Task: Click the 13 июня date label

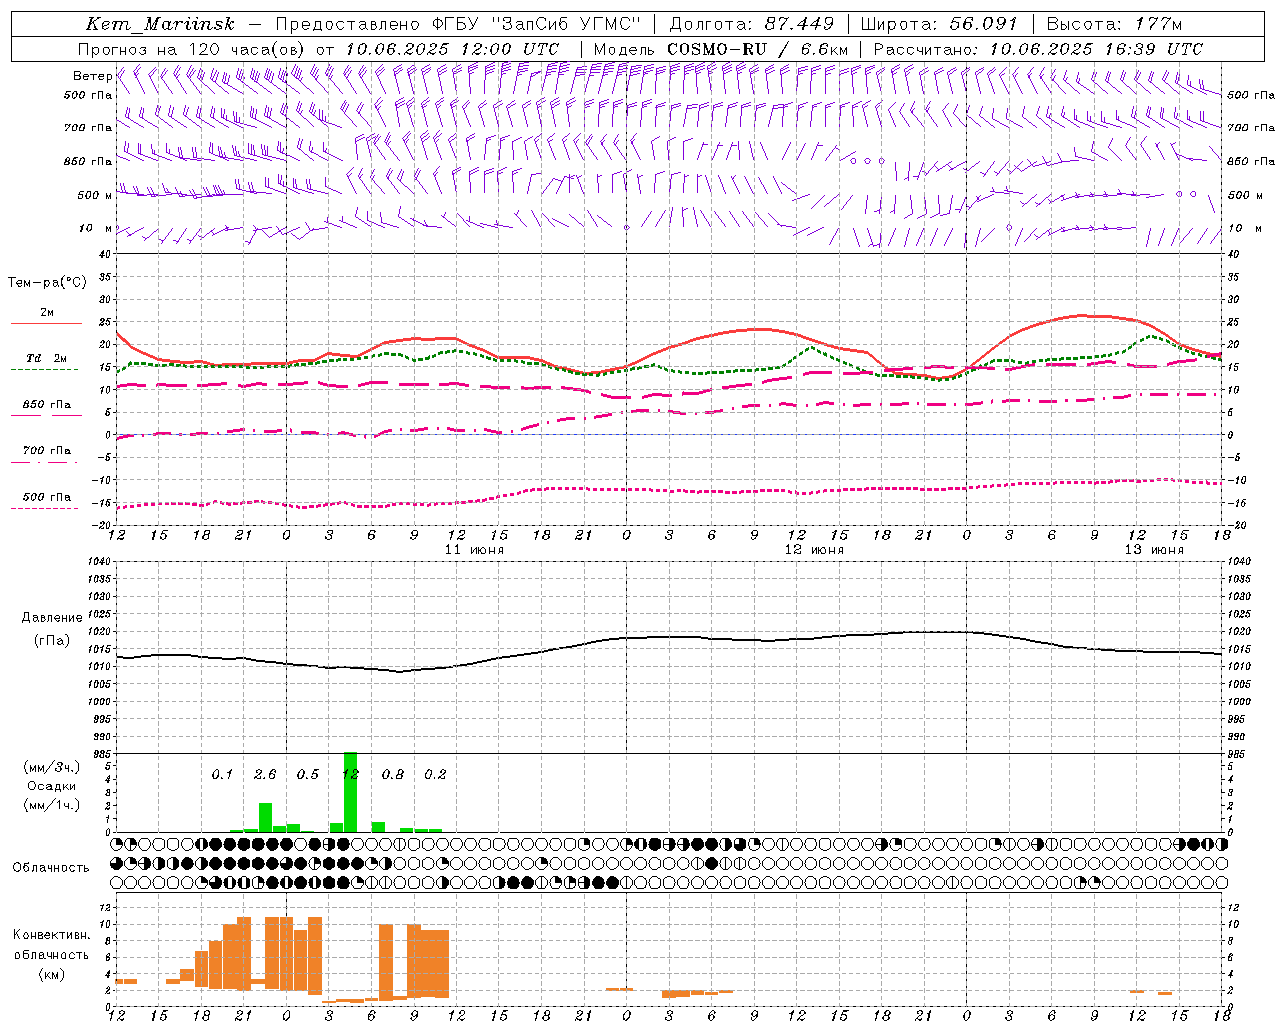Action: point(1154,550)
